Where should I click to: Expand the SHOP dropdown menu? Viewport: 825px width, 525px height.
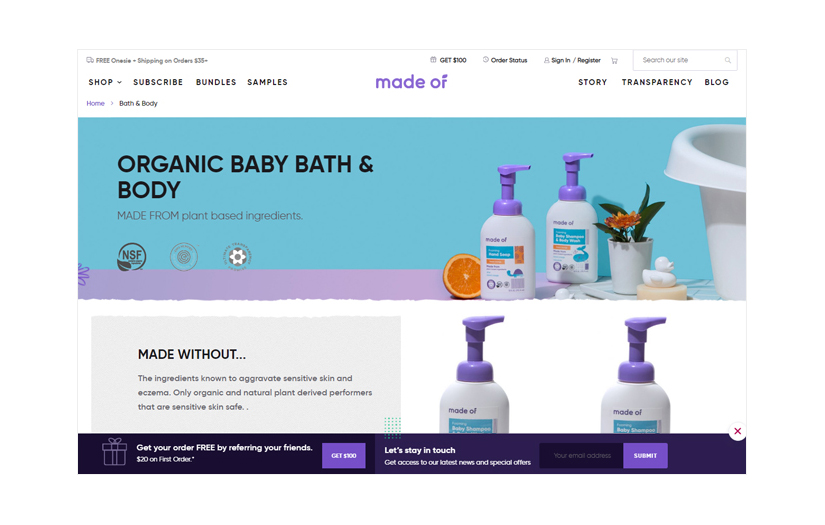click(x=105, y=82)
